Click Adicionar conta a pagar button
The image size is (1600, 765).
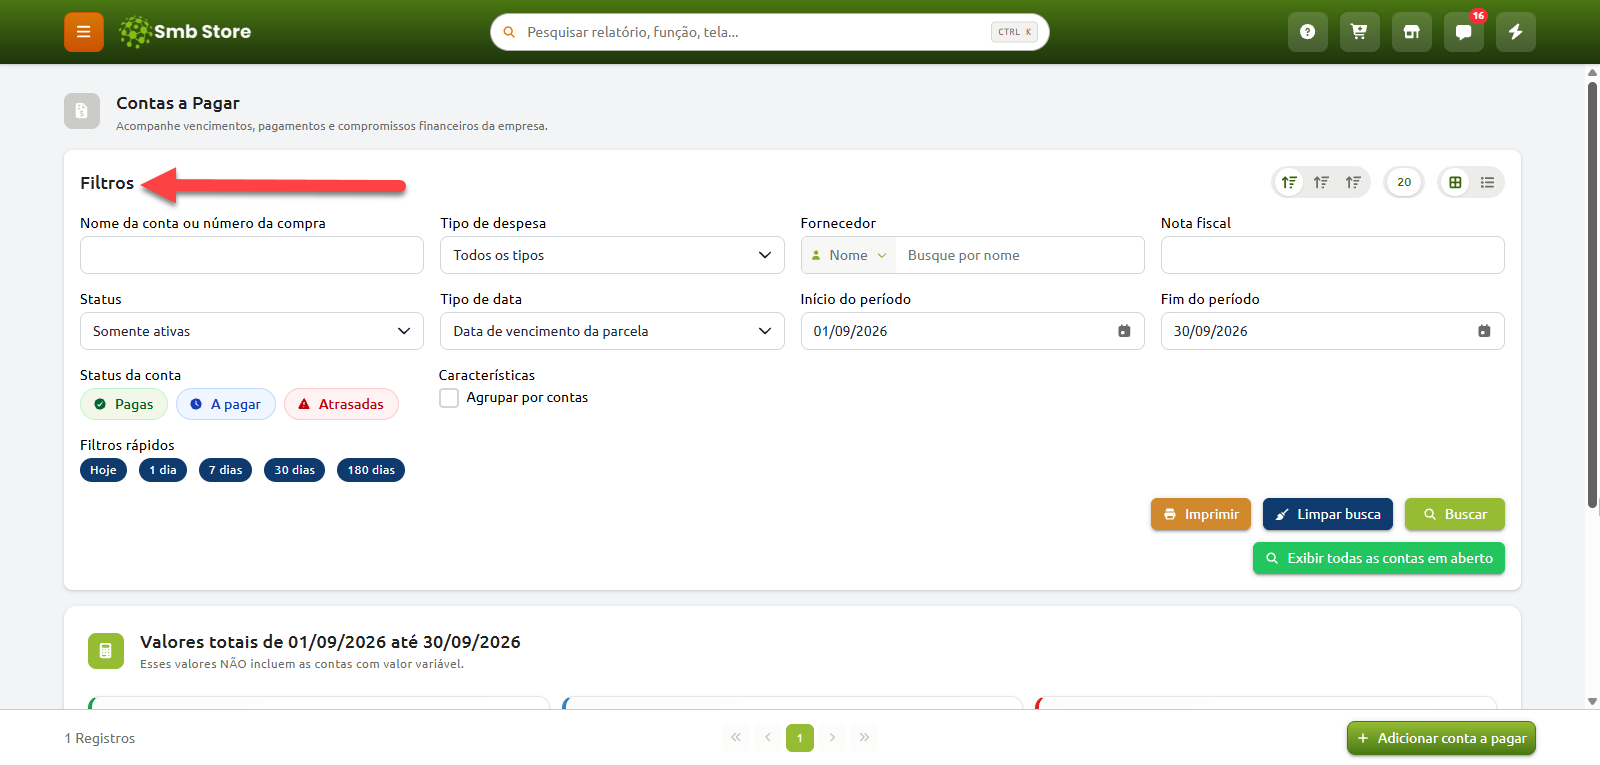tap(1441, 738)
